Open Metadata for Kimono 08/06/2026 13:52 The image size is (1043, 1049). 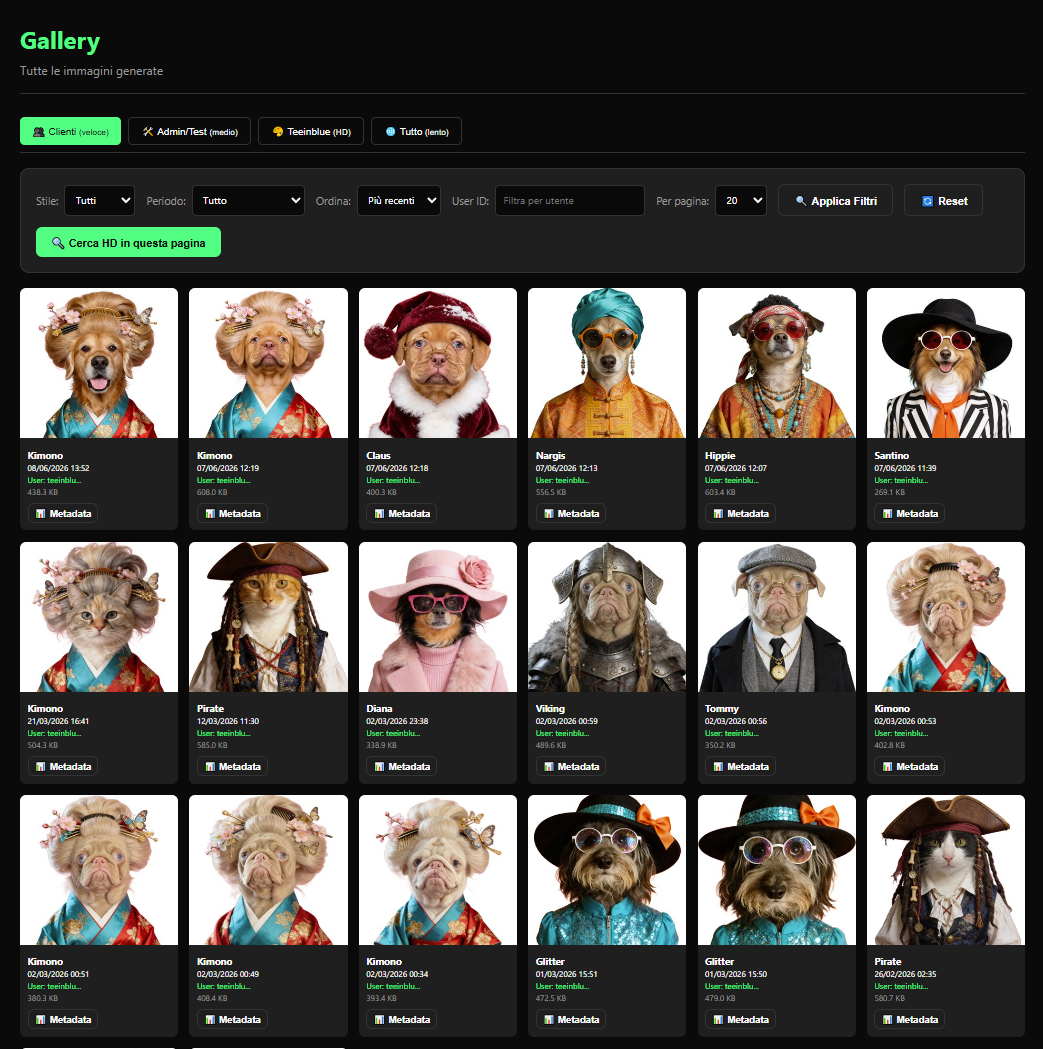(x=63, y=514)
